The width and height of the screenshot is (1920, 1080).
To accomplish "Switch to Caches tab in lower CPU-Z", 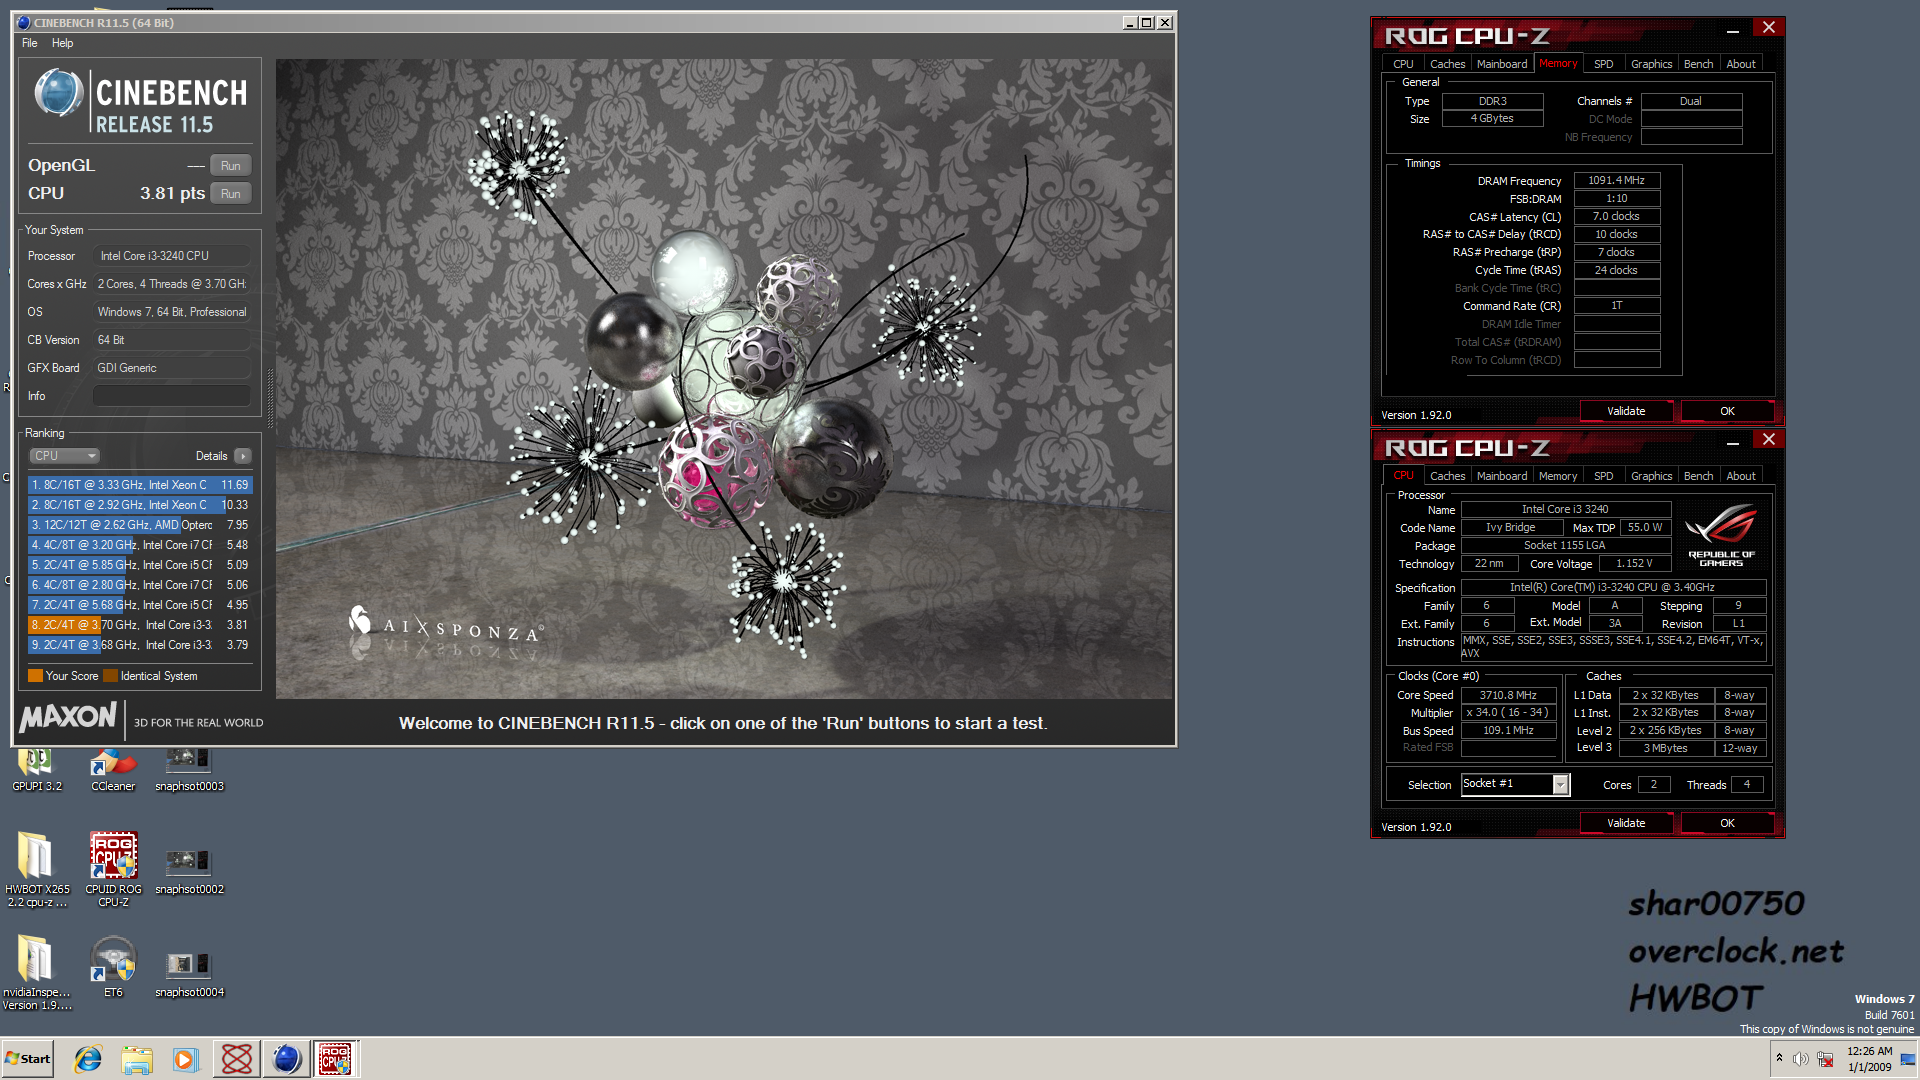I will pyautogui.click(x=1447, y=476).
